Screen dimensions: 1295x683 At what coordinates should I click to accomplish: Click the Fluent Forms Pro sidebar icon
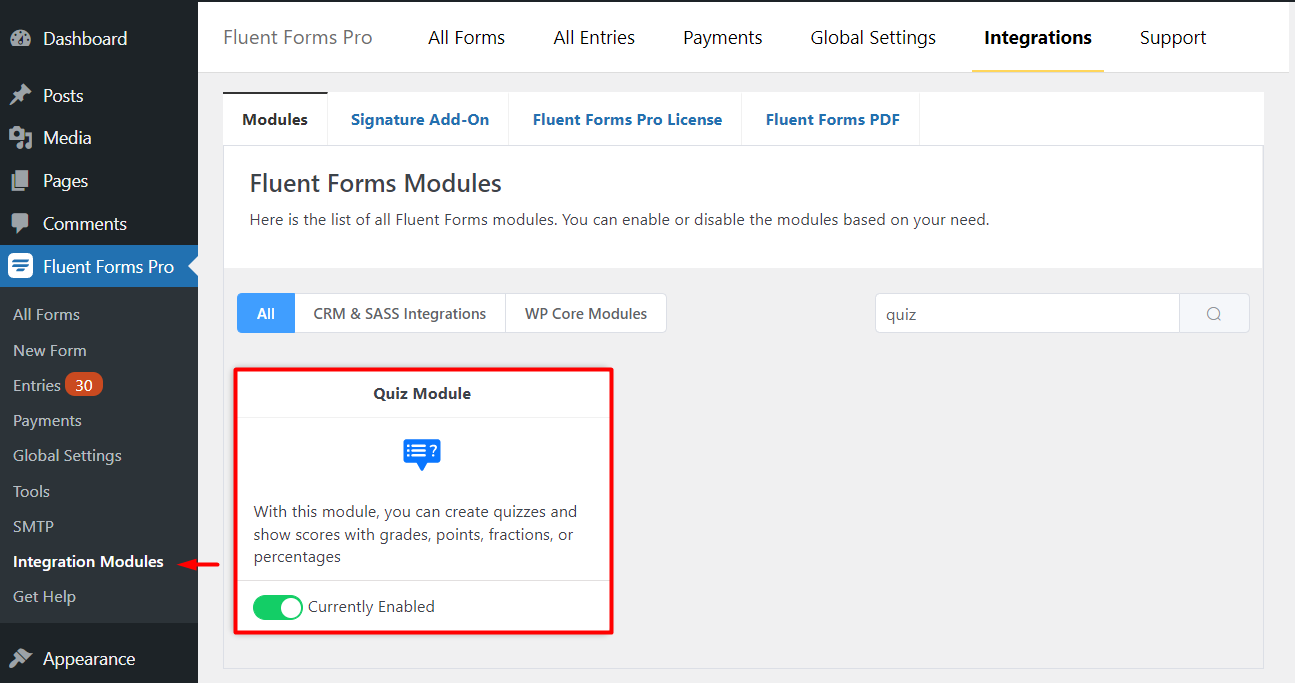click(21, 267)
